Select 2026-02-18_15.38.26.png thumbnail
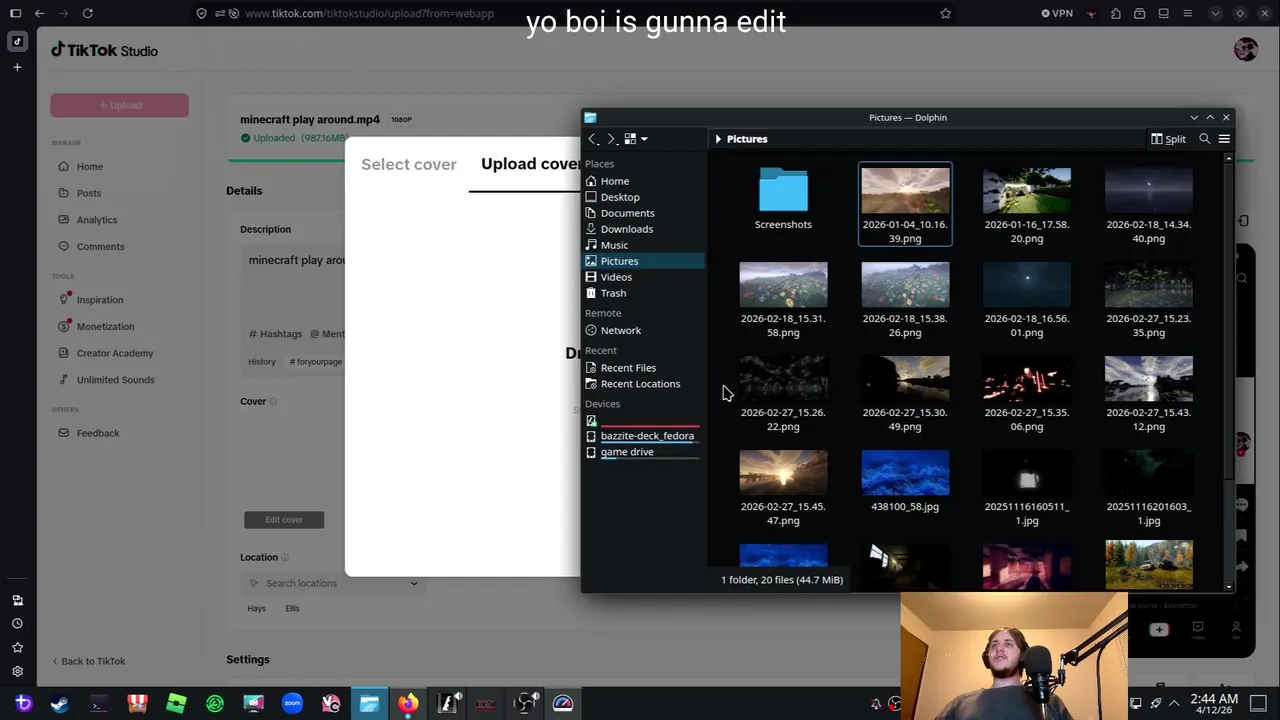 click(x=905, y=285)
